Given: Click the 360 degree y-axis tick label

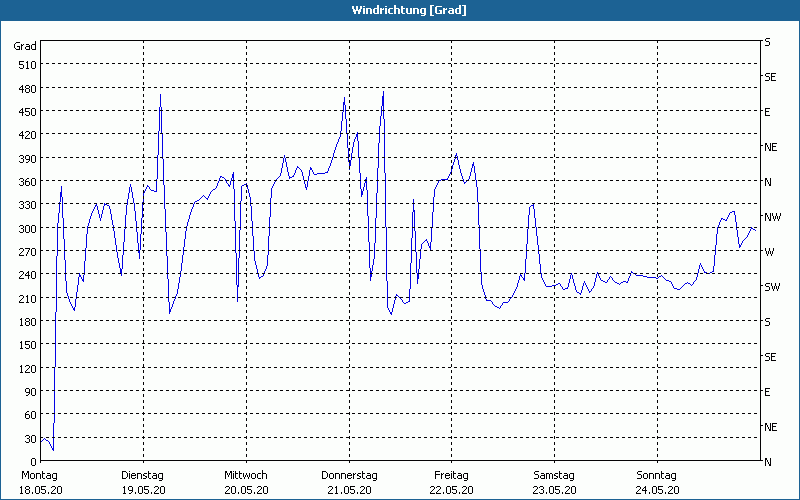Looking at the screenshot, I should (x=27, y=182).
